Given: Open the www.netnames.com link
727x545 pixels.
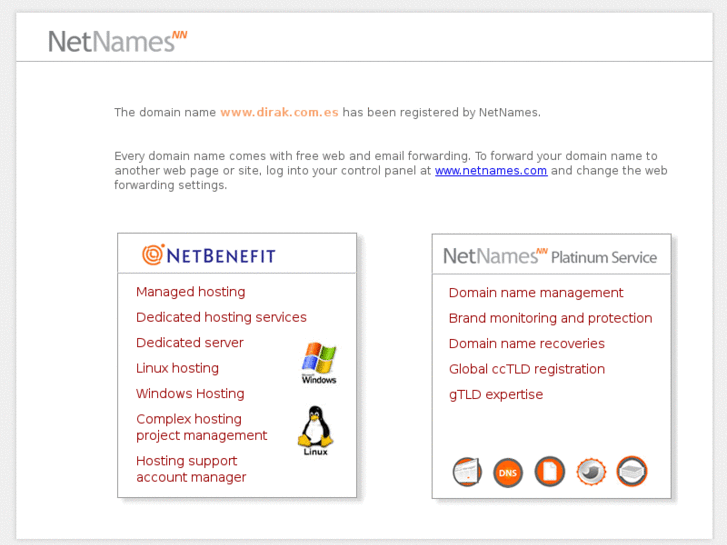Looking at the screenshot, I should [x=490, y=171].
